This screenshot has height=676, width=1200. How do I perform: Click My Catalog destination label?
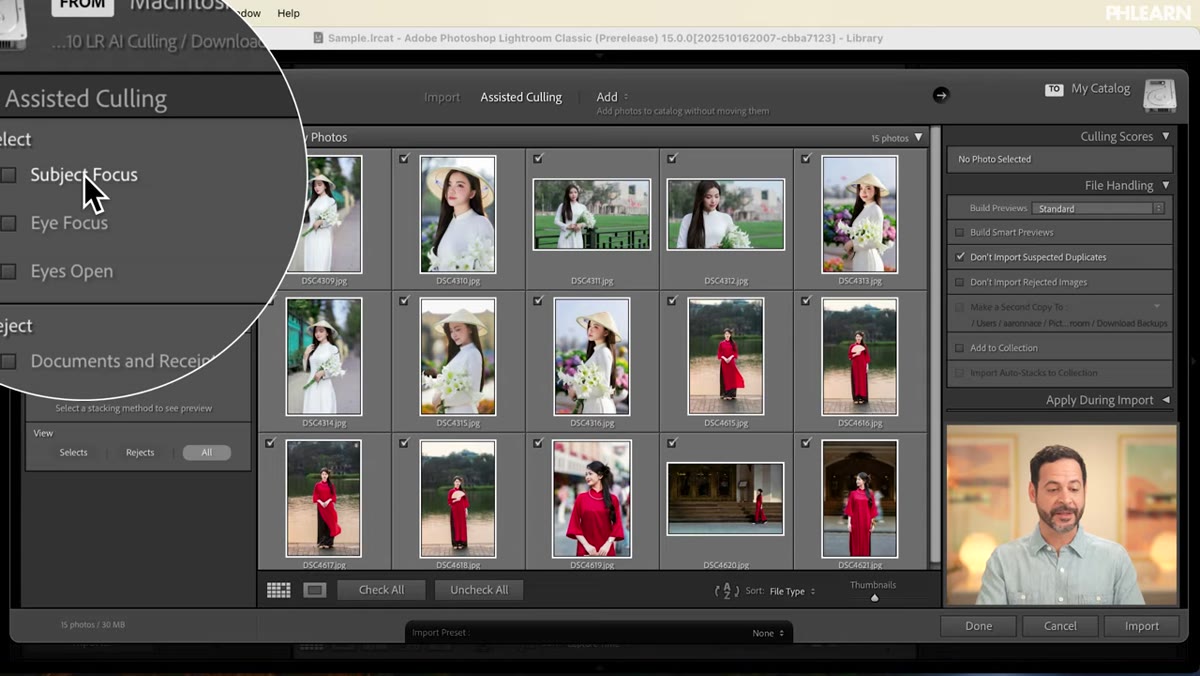pos(1100,88)
